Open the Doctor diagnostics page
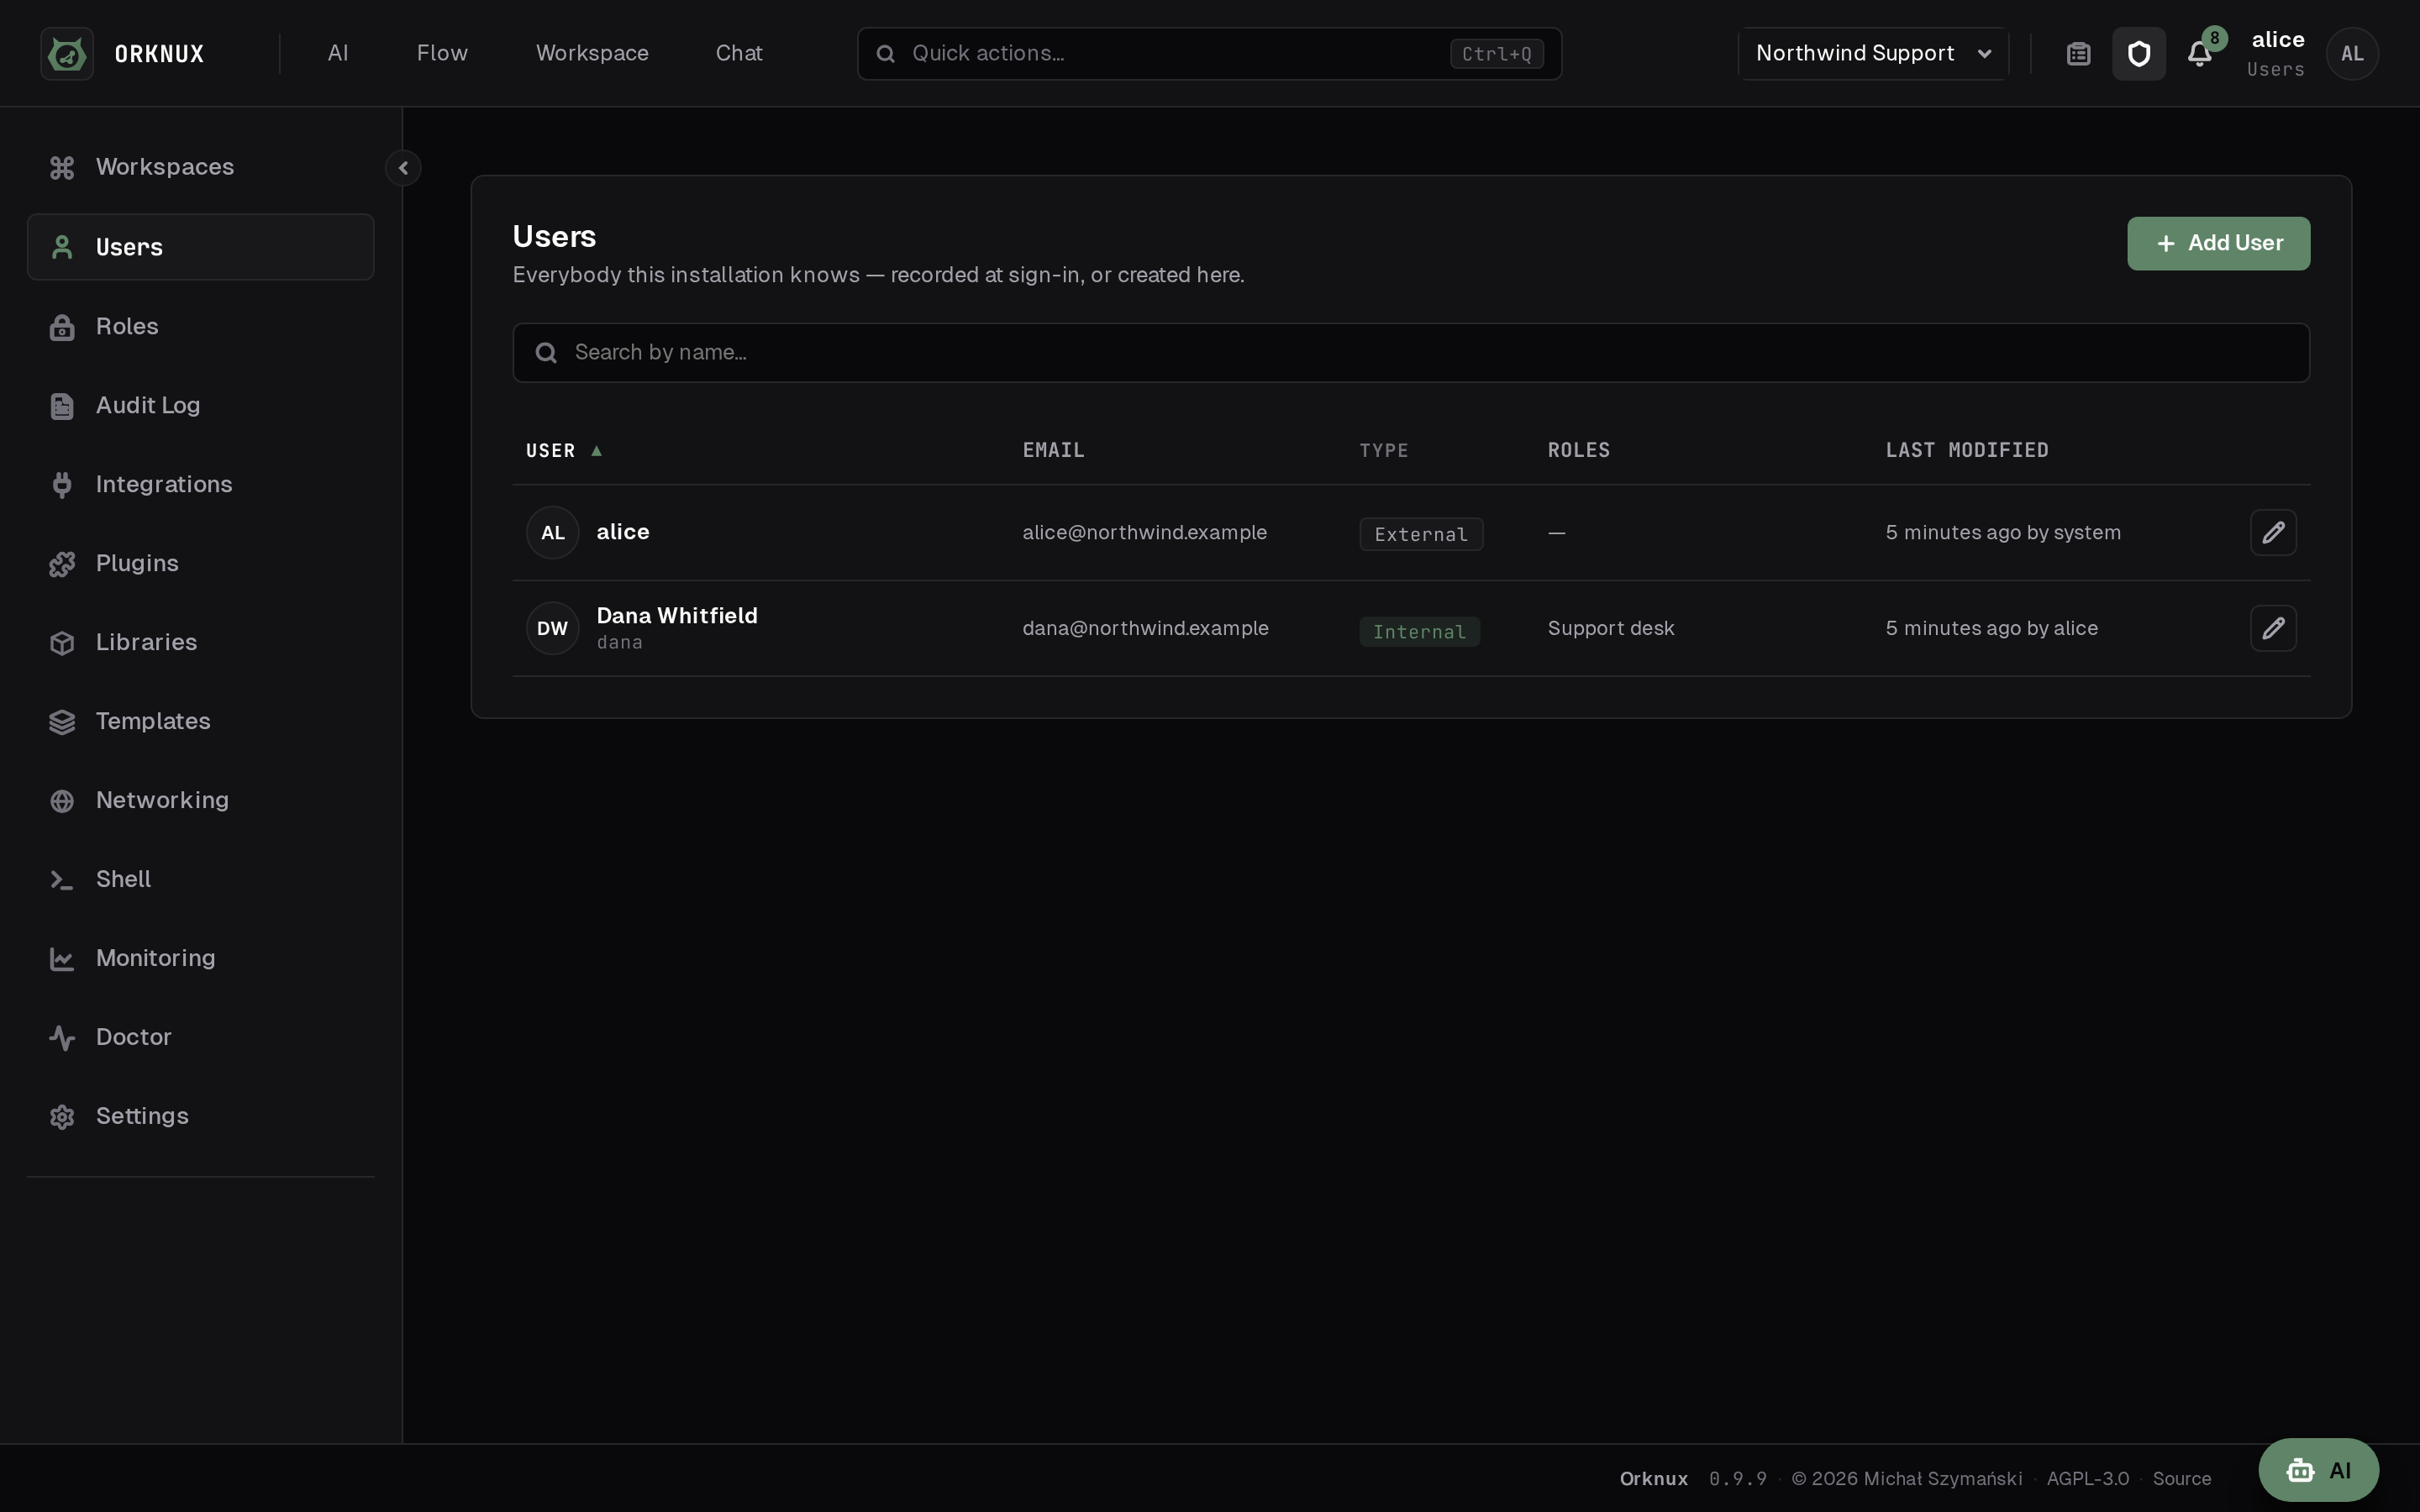This screenshot has height=1512, width=2420. pos(200,1037)
